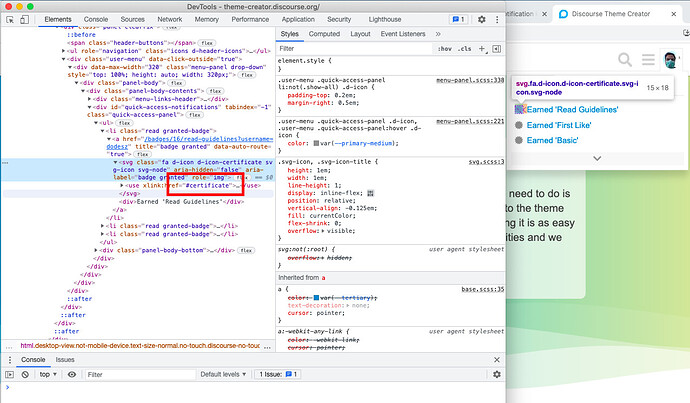
Task: Open DevTools settings gear
Action: click(x=482, y=19)
